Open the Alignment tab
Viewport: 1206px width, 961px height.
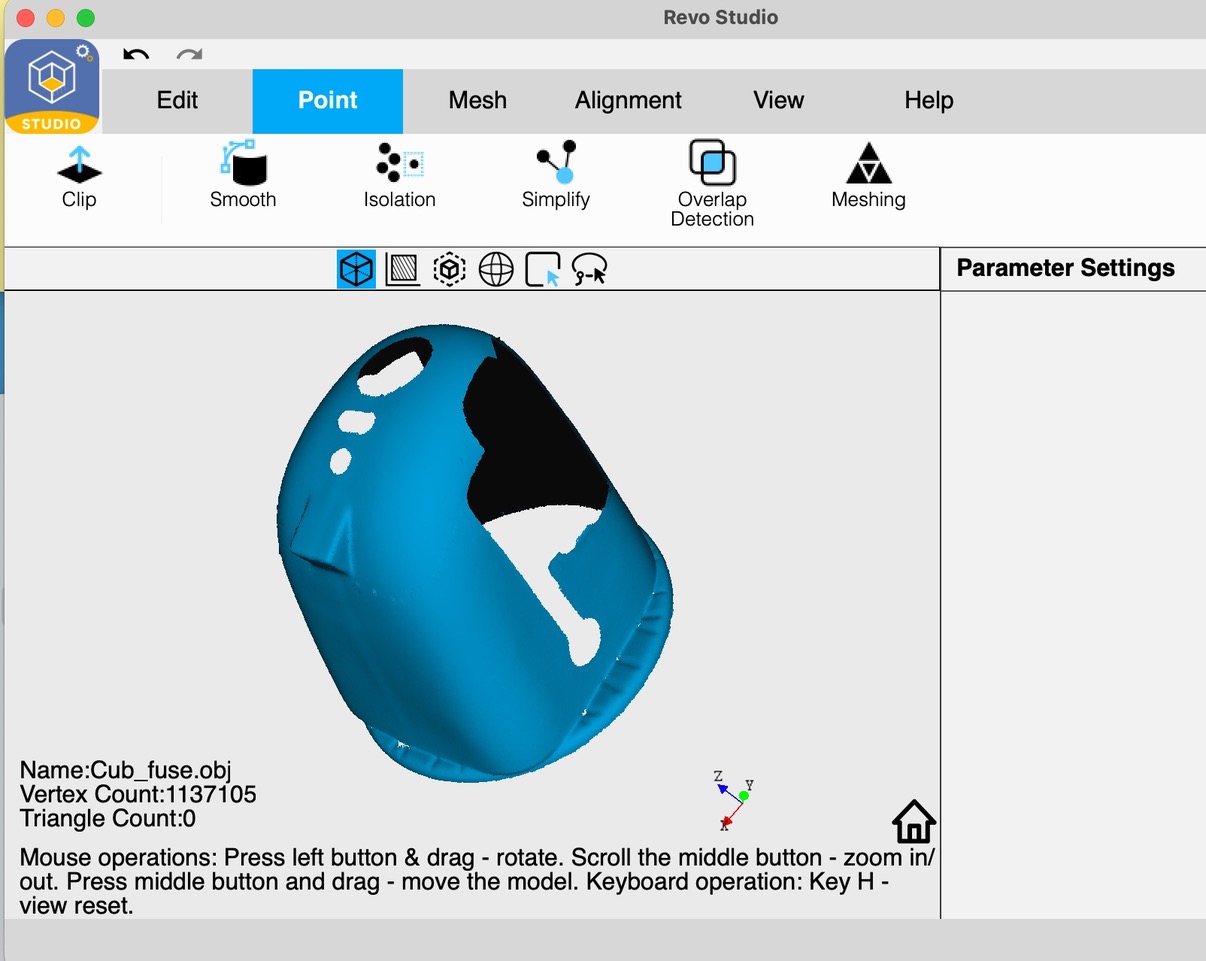click(x=628, y=100)
